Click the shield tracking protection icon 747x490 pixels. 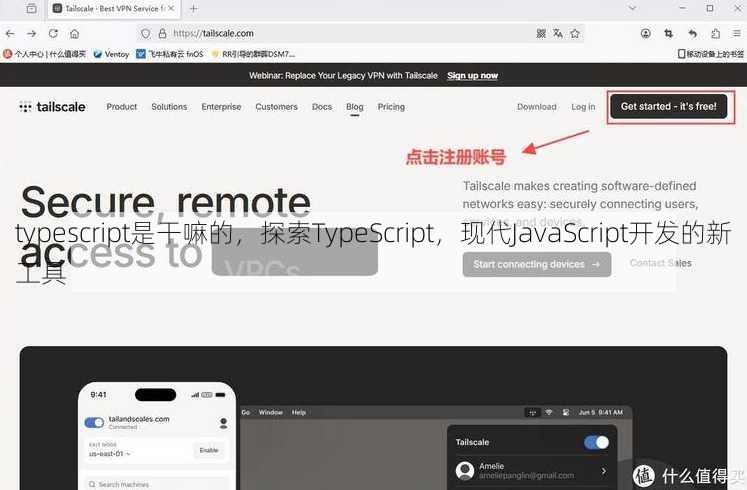coord(146,33)
